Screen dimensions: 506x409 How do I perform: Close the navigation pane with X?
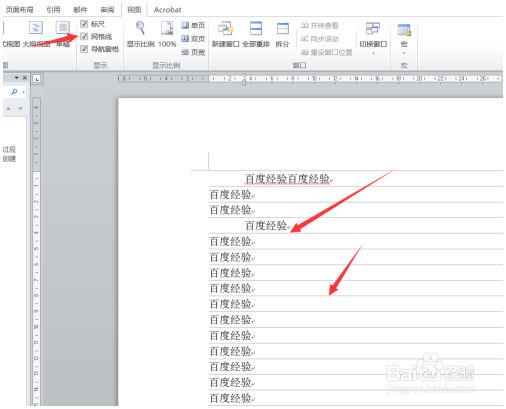[x=25, y=78]
